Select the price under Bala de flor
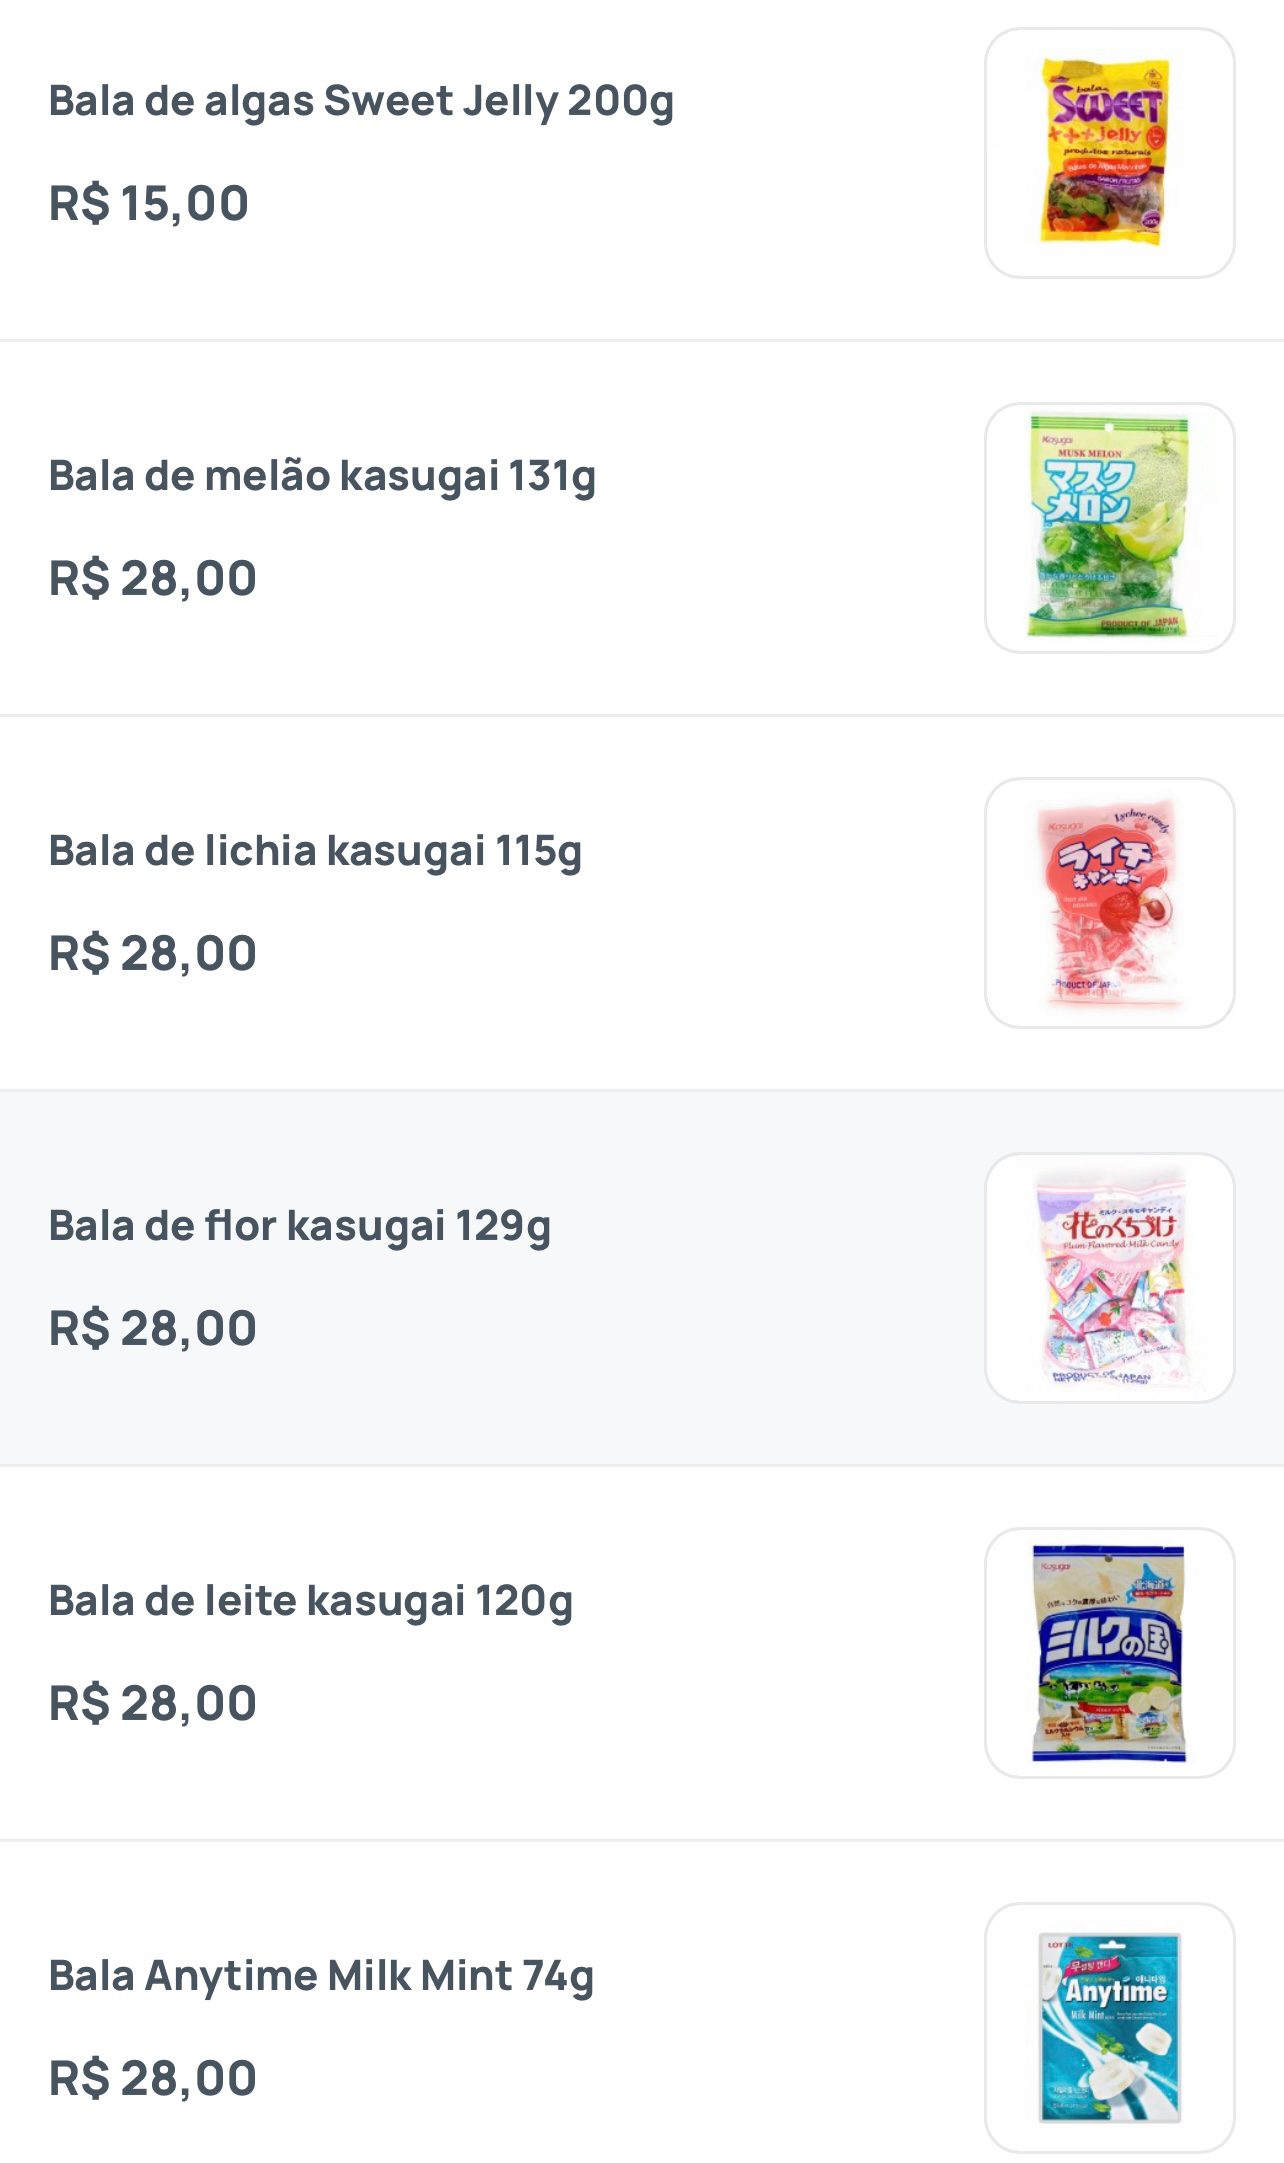The width and height of the screenshot is (1284, 2163). tap(153, 1329)
